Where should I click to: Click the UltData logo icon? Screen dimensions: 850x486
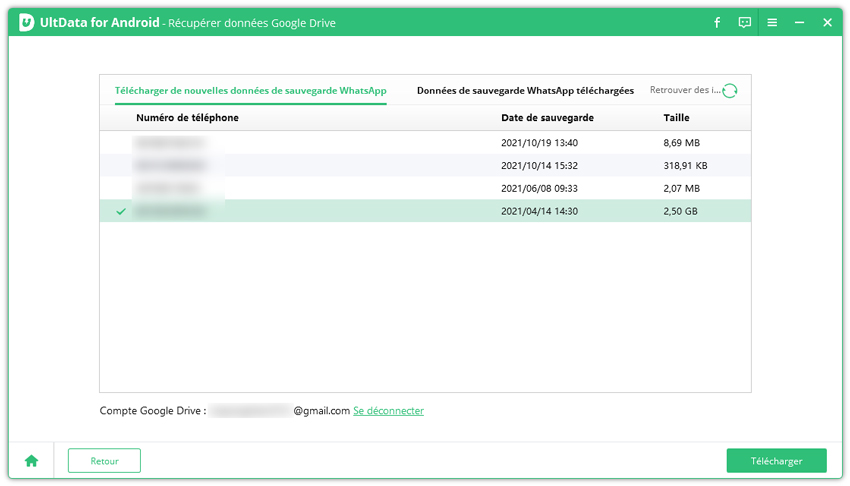point(27,23)
